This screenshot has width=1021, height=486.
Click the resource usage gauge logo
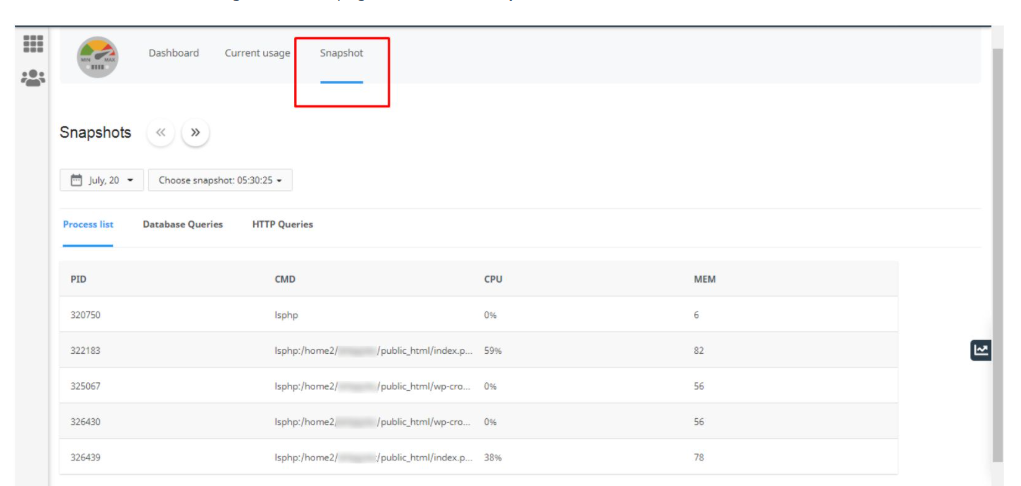(97, 56)
